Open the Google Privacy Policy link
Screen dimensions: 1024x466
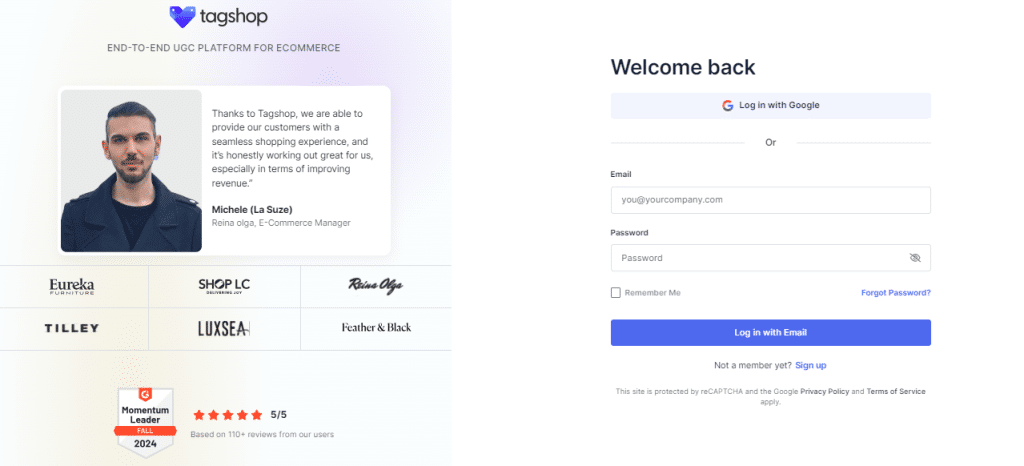click(x=824, y=391)
